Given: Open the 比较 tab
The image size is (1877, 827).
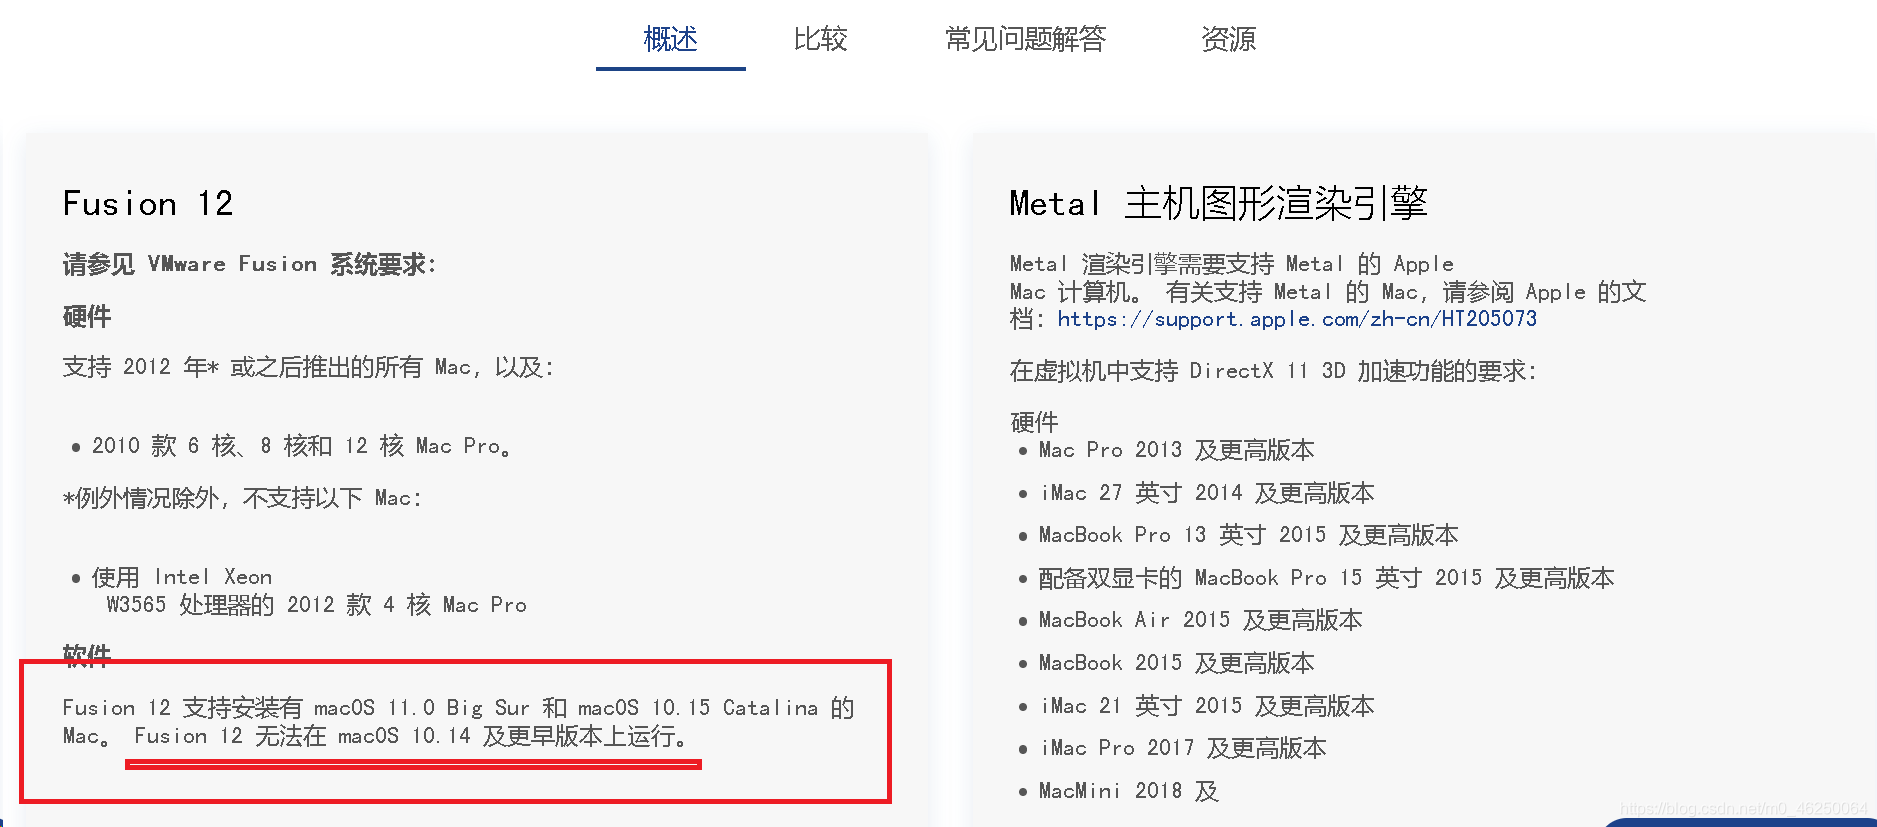Looking at the screenshot, I should (x=820, y=39).
